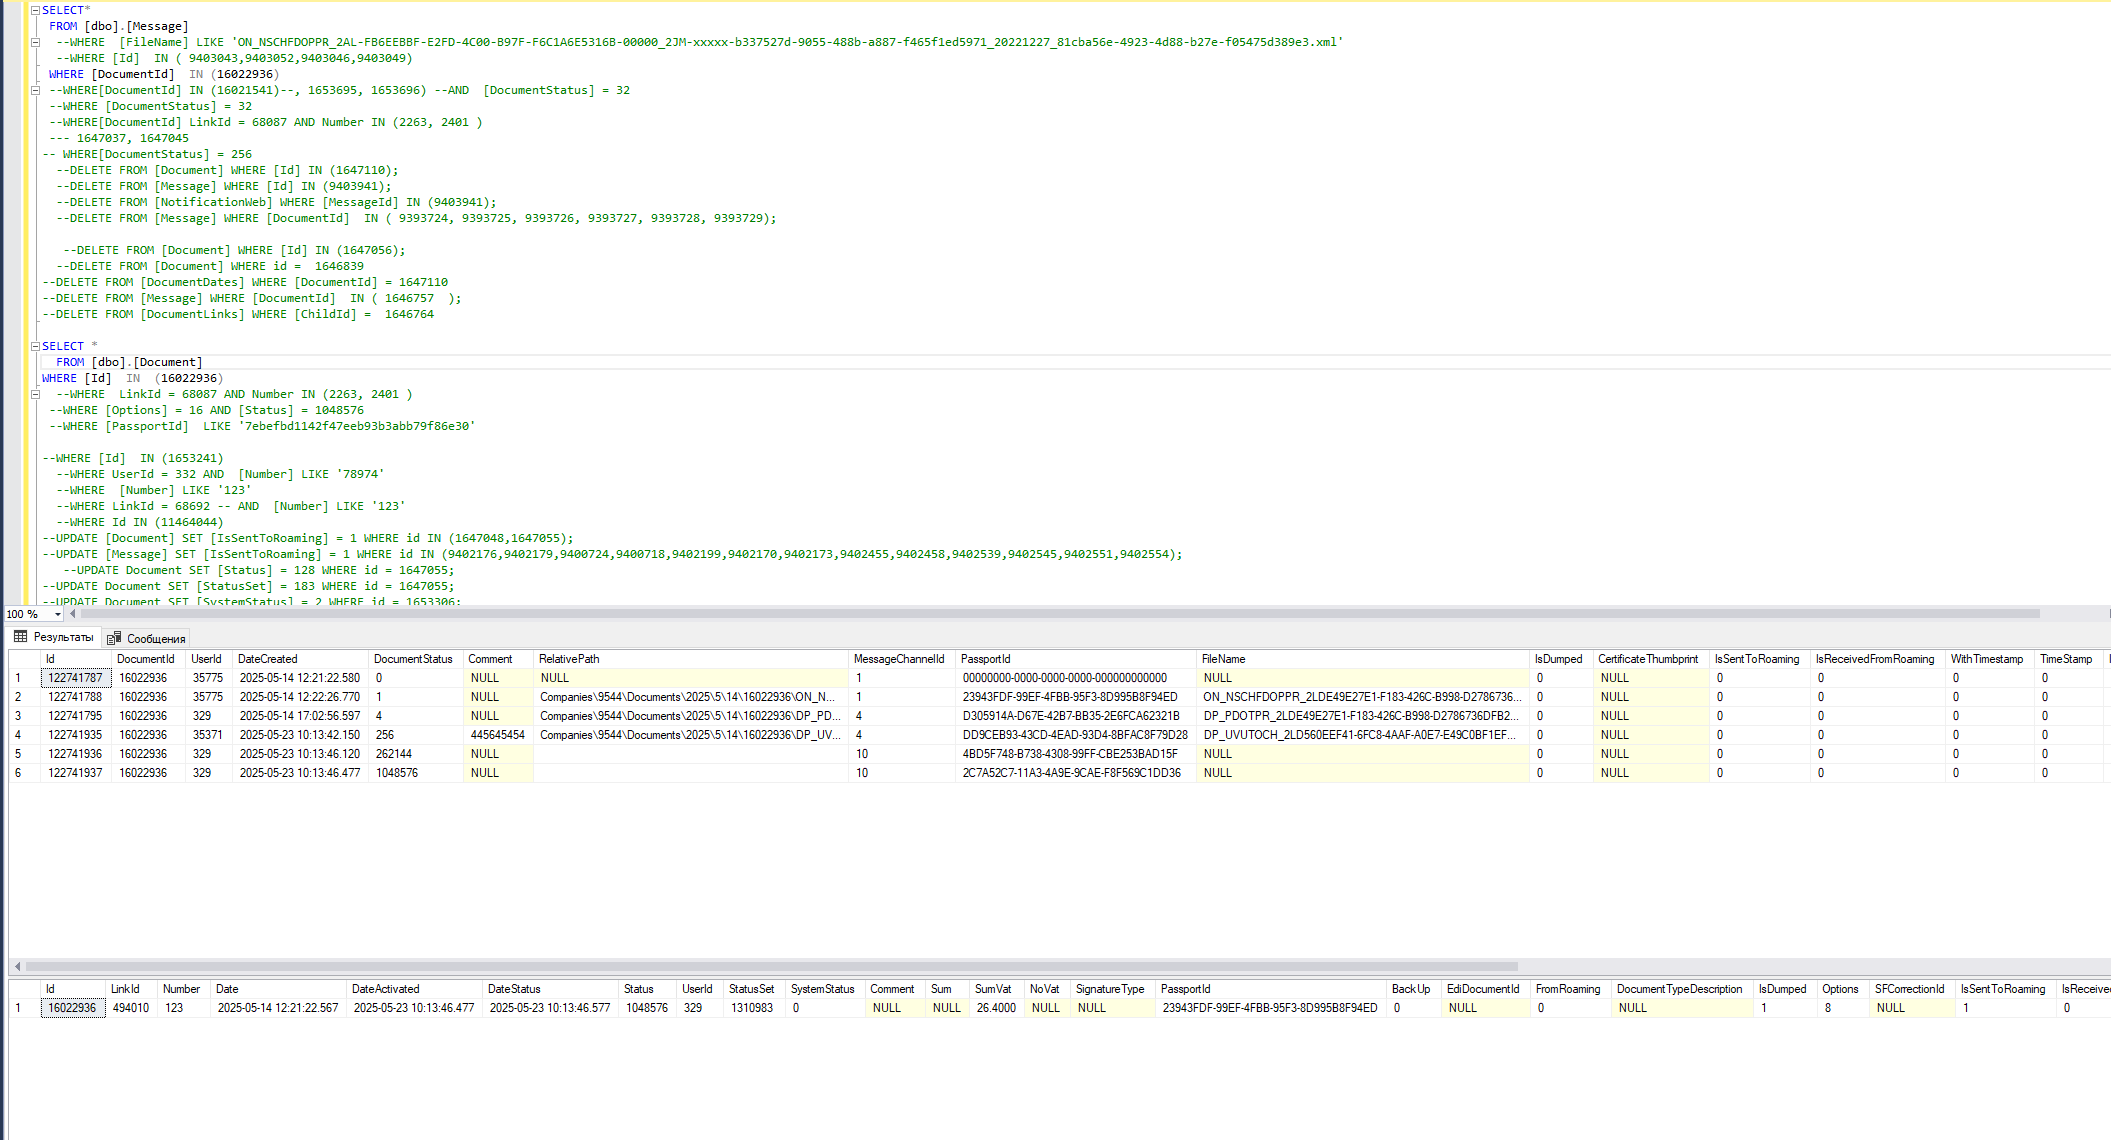Click the Id cell 122741937
The height and width of the screenshot is (1140, 2111).
coord(76,773)
